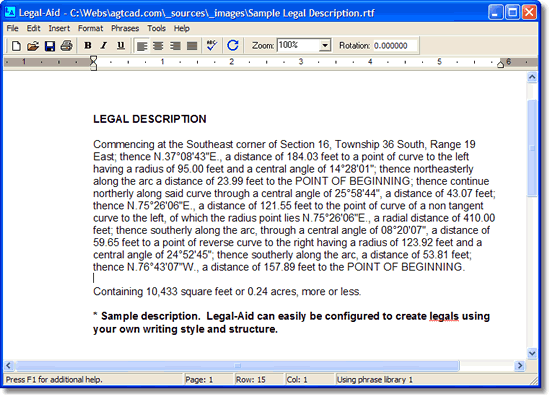Click the vertical scrollbar thumb
This screenshot has height=397, width=550.
pos(532,148)
